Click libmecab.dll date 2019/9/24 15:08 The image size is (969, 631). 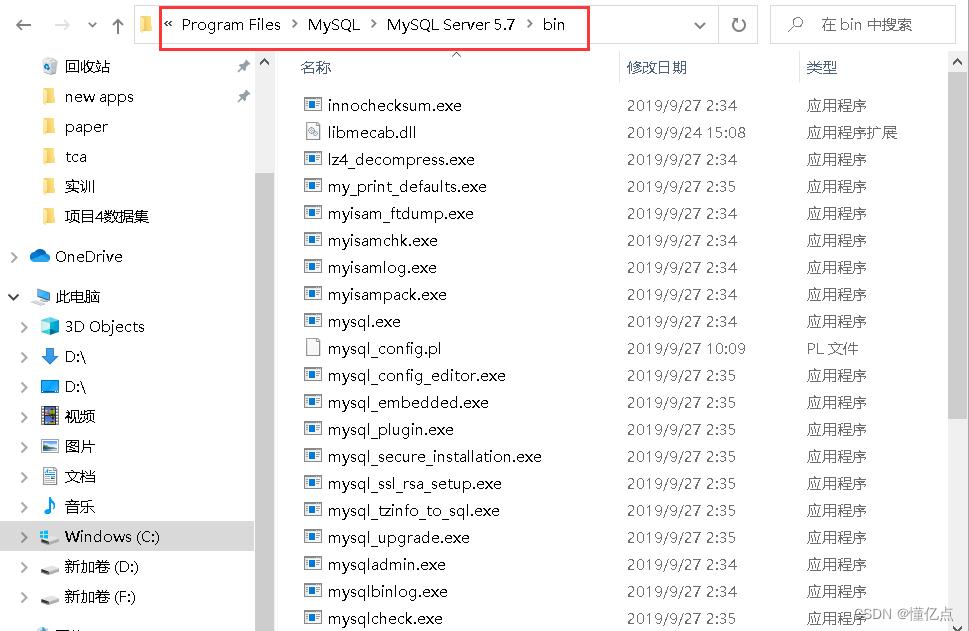coord(686,132)
